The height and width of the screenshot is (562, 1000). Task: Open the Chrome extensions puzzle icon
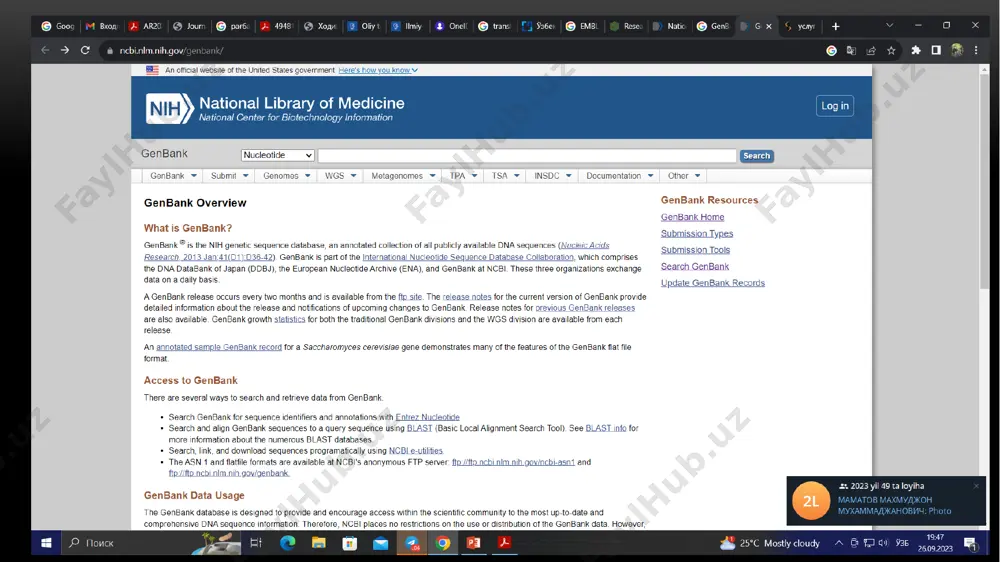[916, 50]
